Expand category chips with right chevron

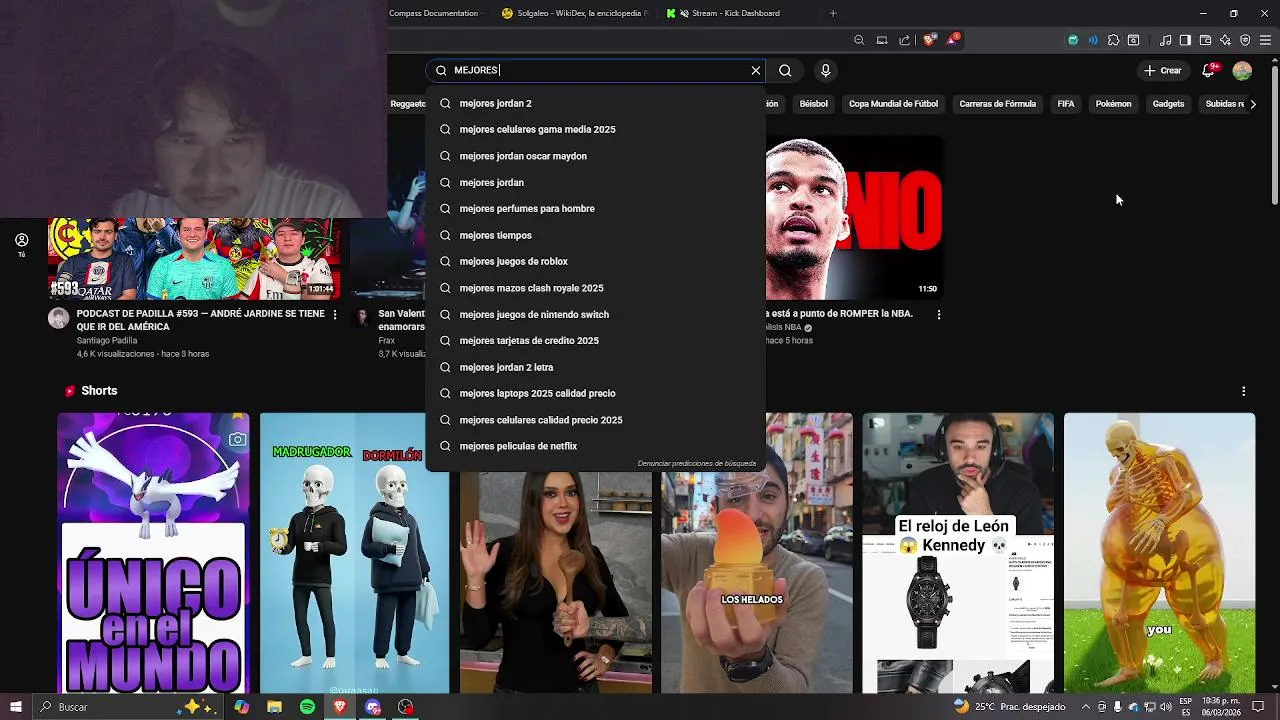[x=1253, y=104]
